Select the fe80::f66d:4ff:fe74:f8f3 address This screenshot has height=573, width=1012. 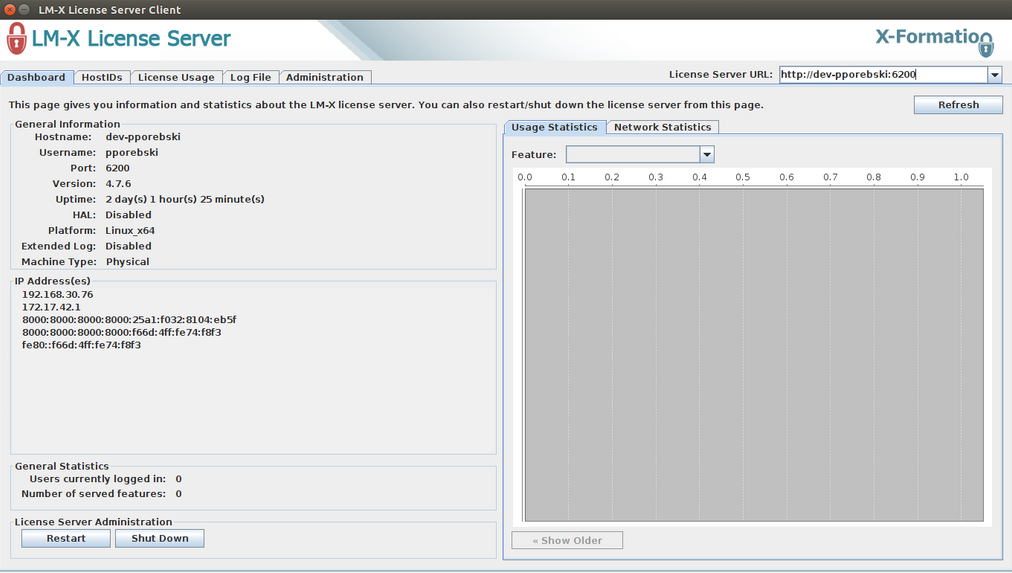[x=81, y=345]
